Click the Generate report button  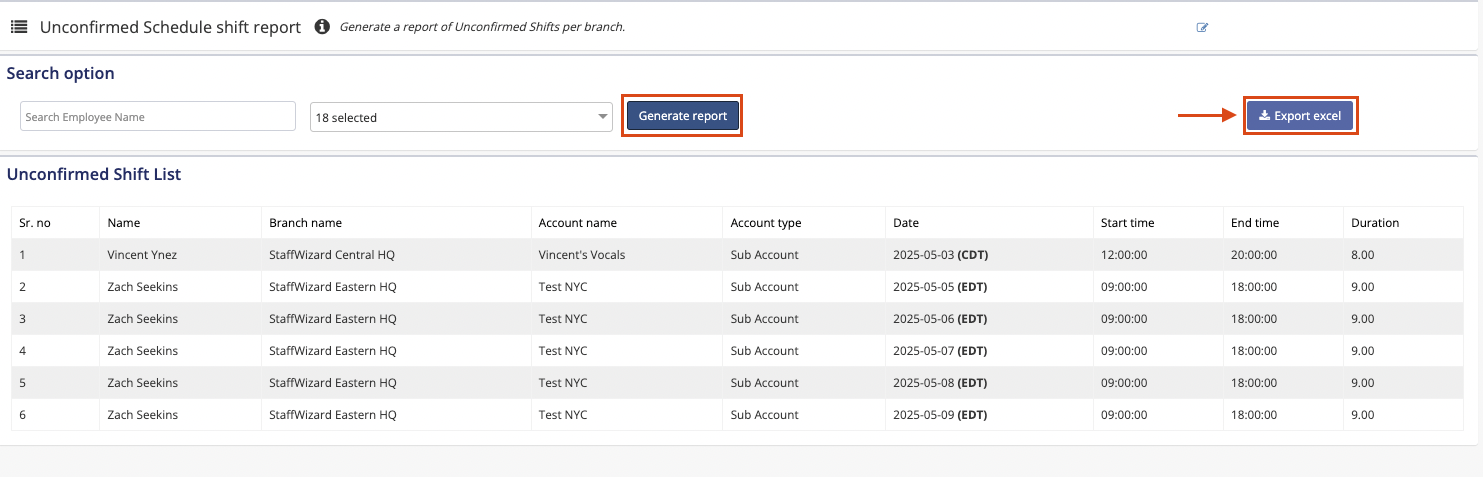pyautogui.click(x=683, y=116)
